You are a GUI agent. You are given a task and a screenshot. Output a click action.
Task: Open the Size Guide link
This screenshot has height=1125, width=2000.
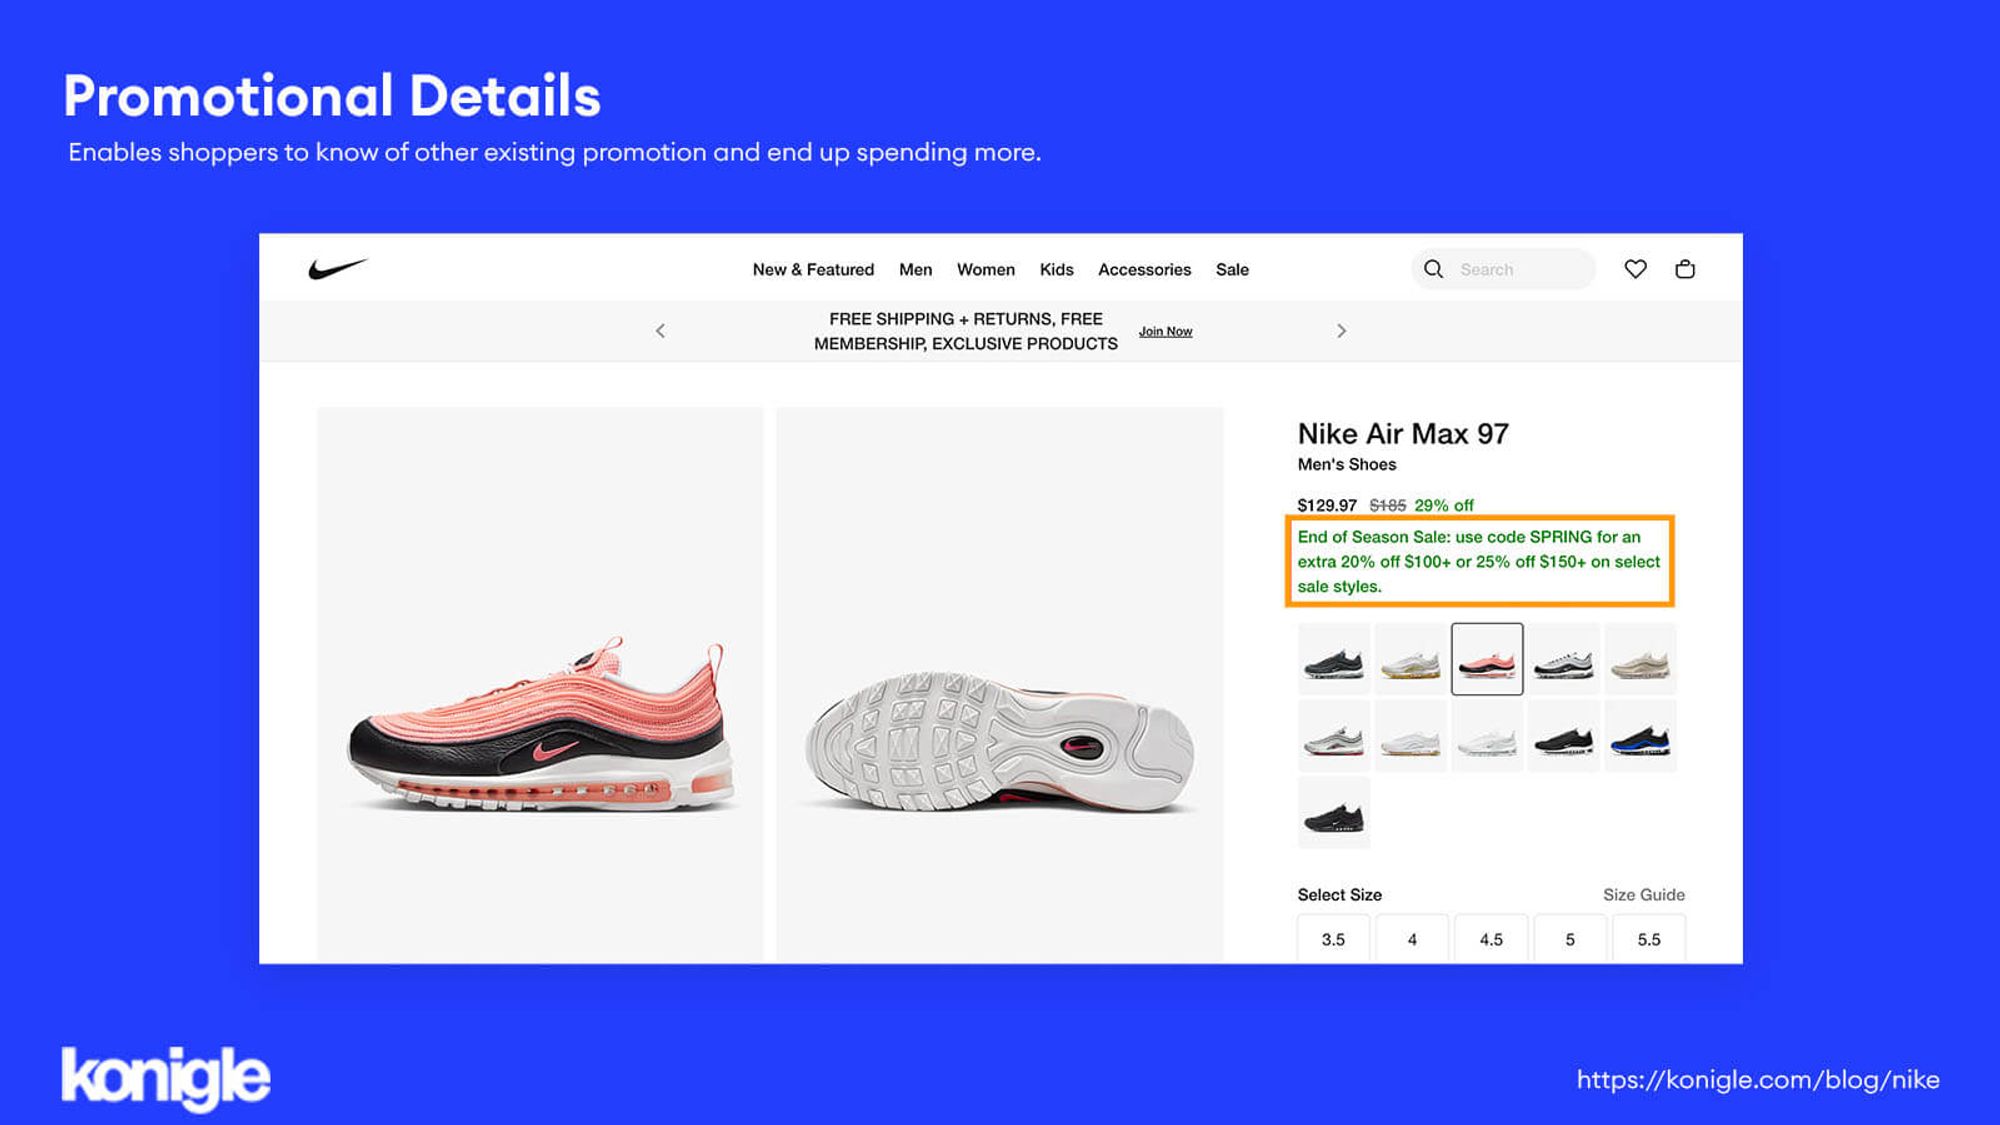pyautogui.click(x=1643, y=895)
